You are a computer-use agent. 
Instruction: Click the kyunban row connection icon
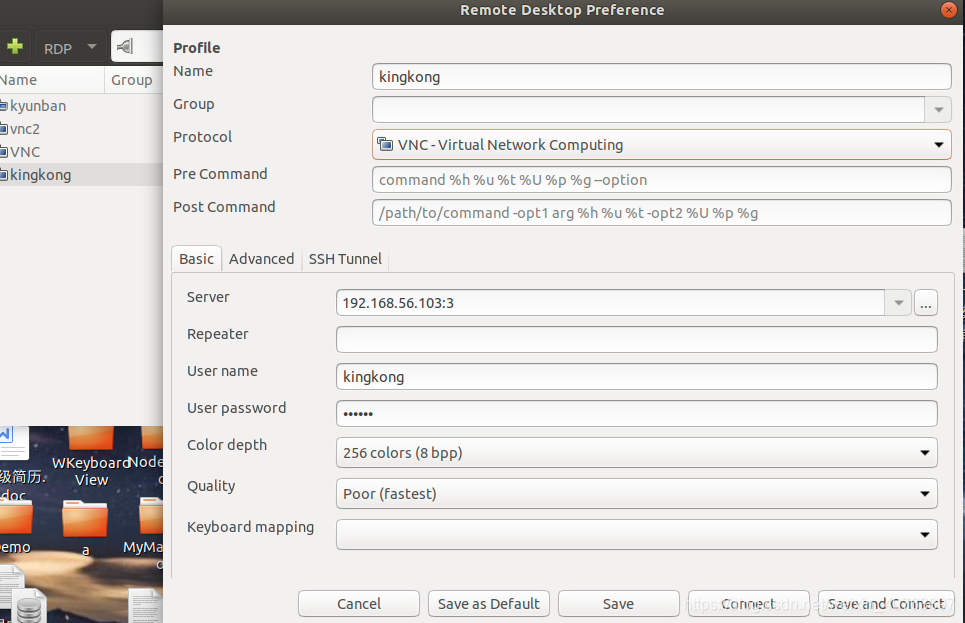(4, 106)
